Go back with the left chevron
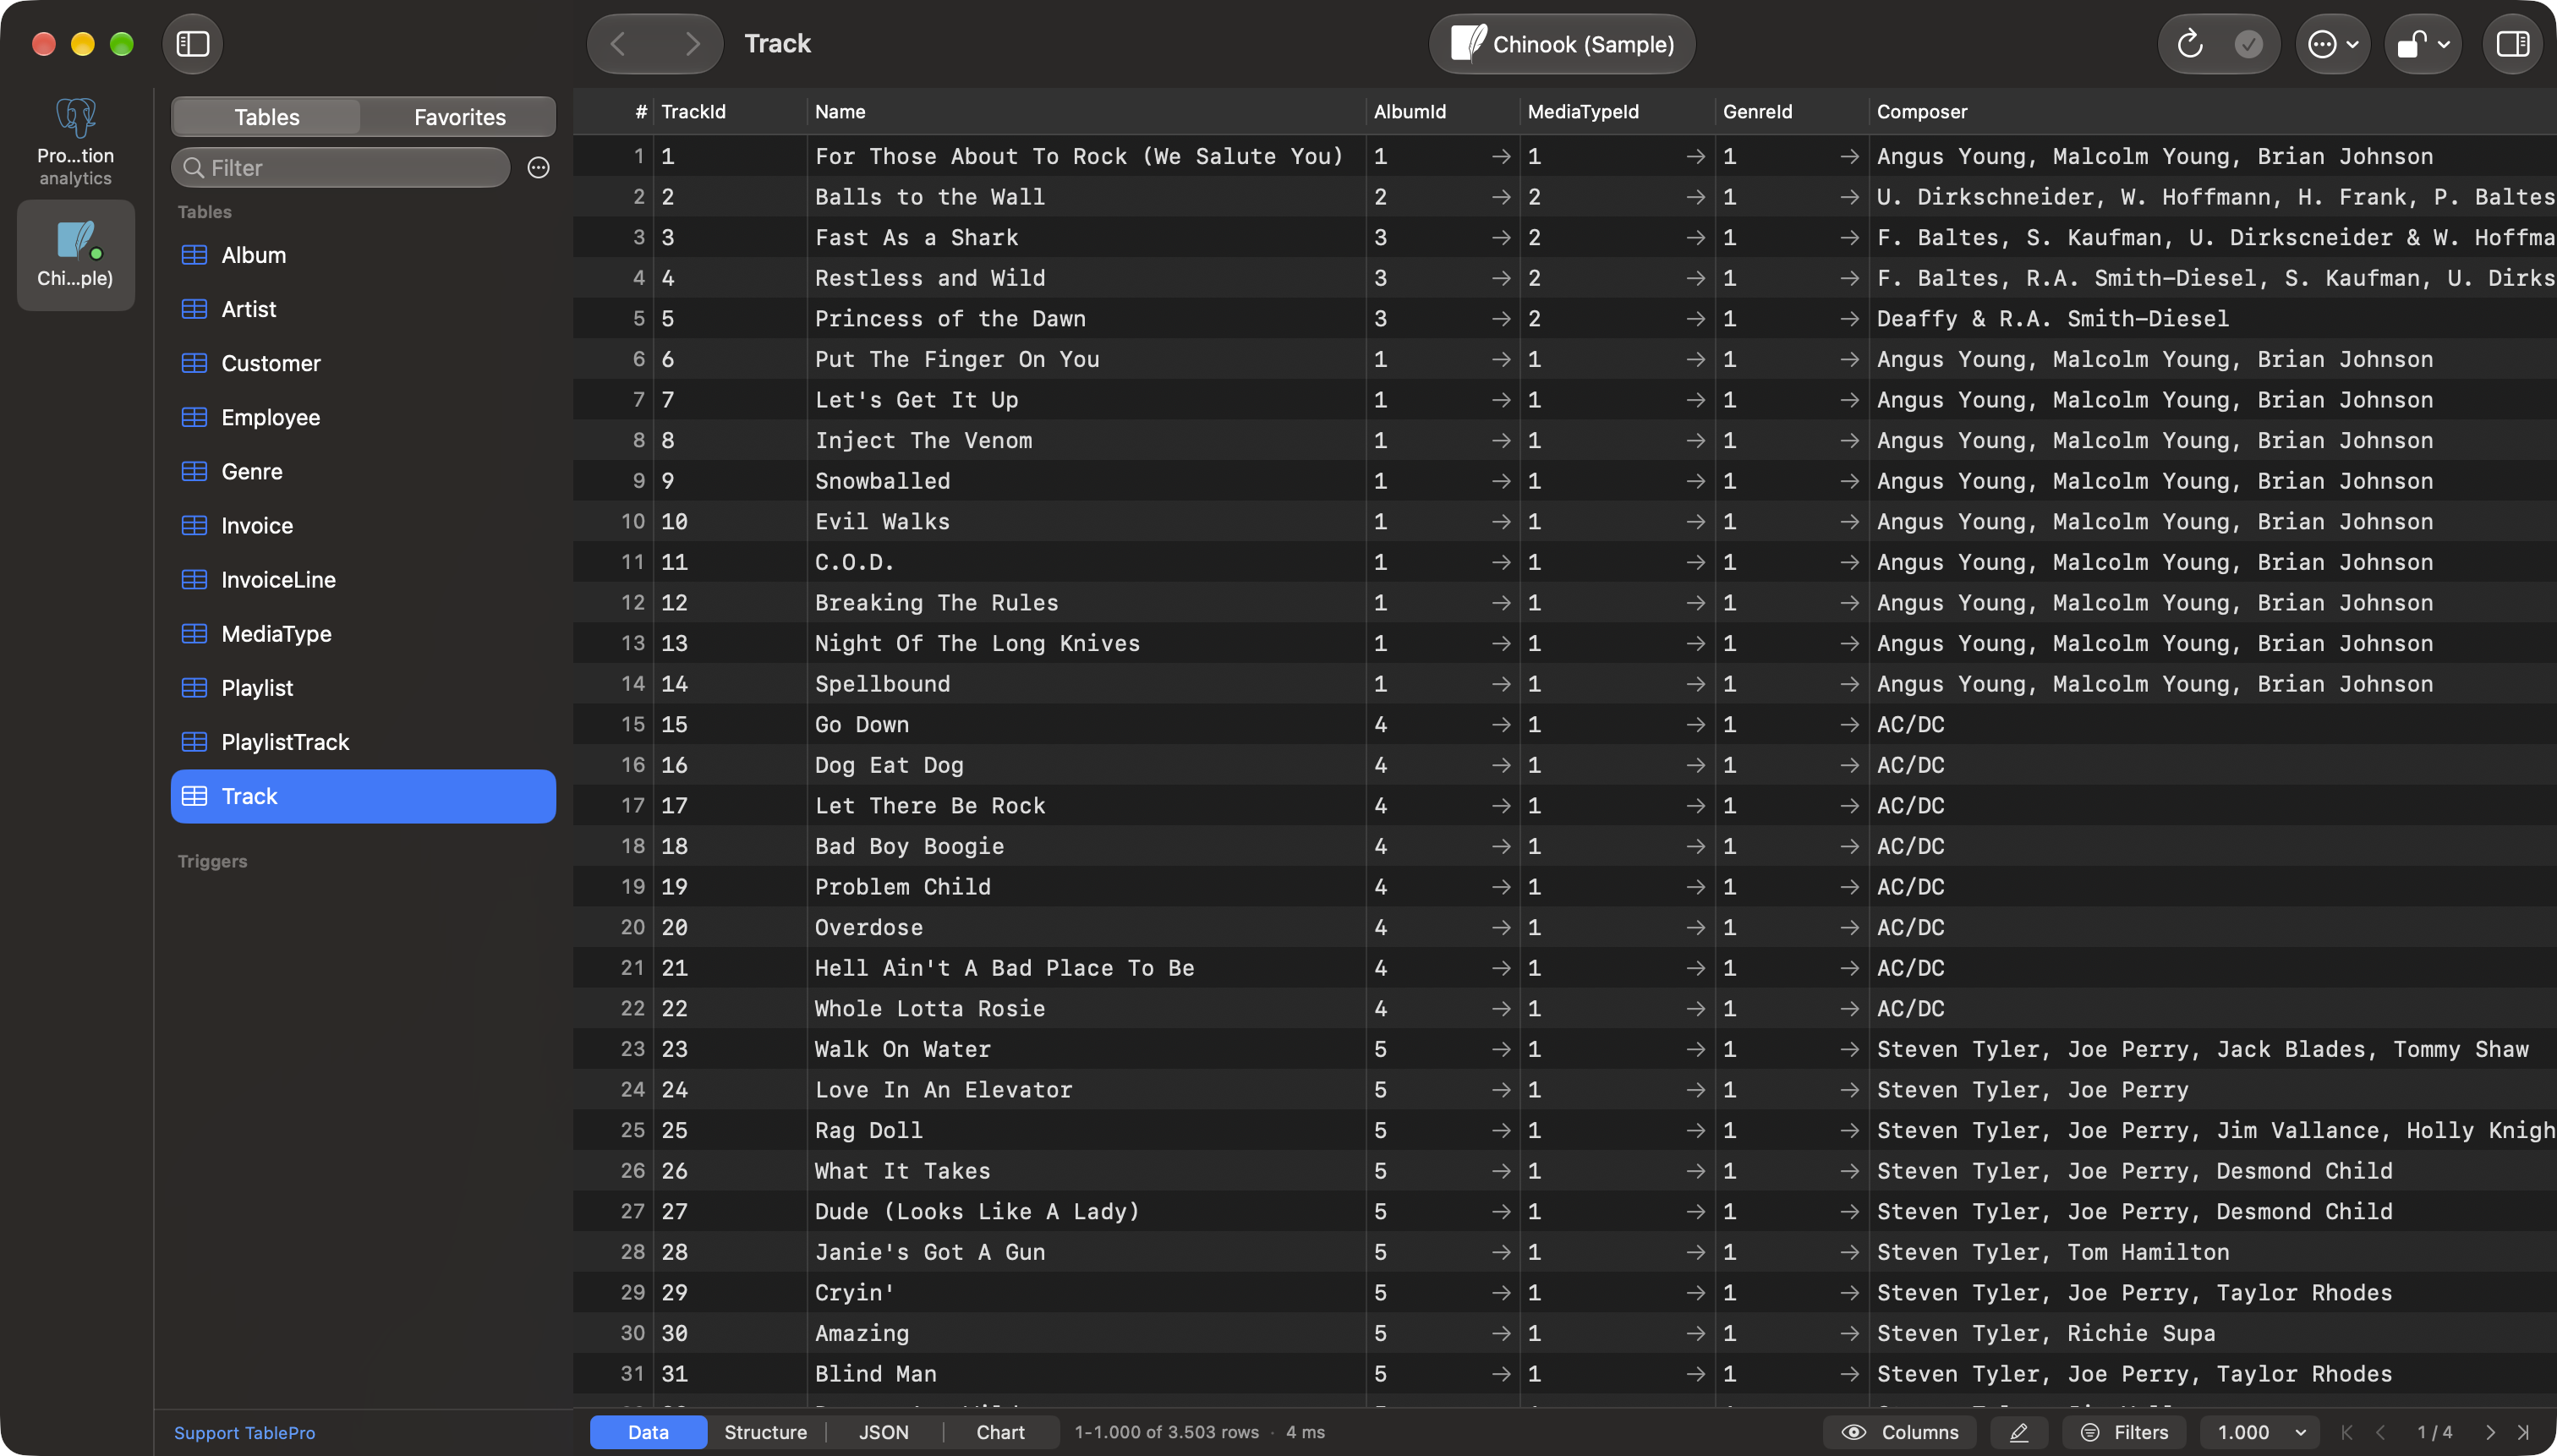 click(618, 44)
